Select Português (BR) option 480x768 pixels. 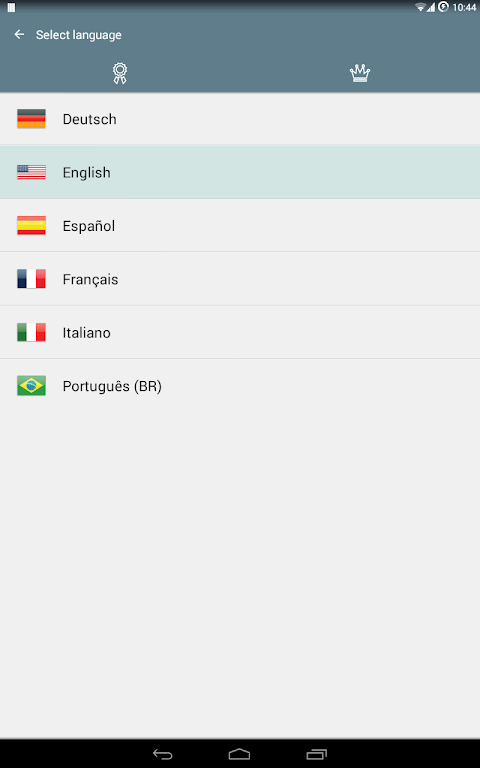coord(240,386)
